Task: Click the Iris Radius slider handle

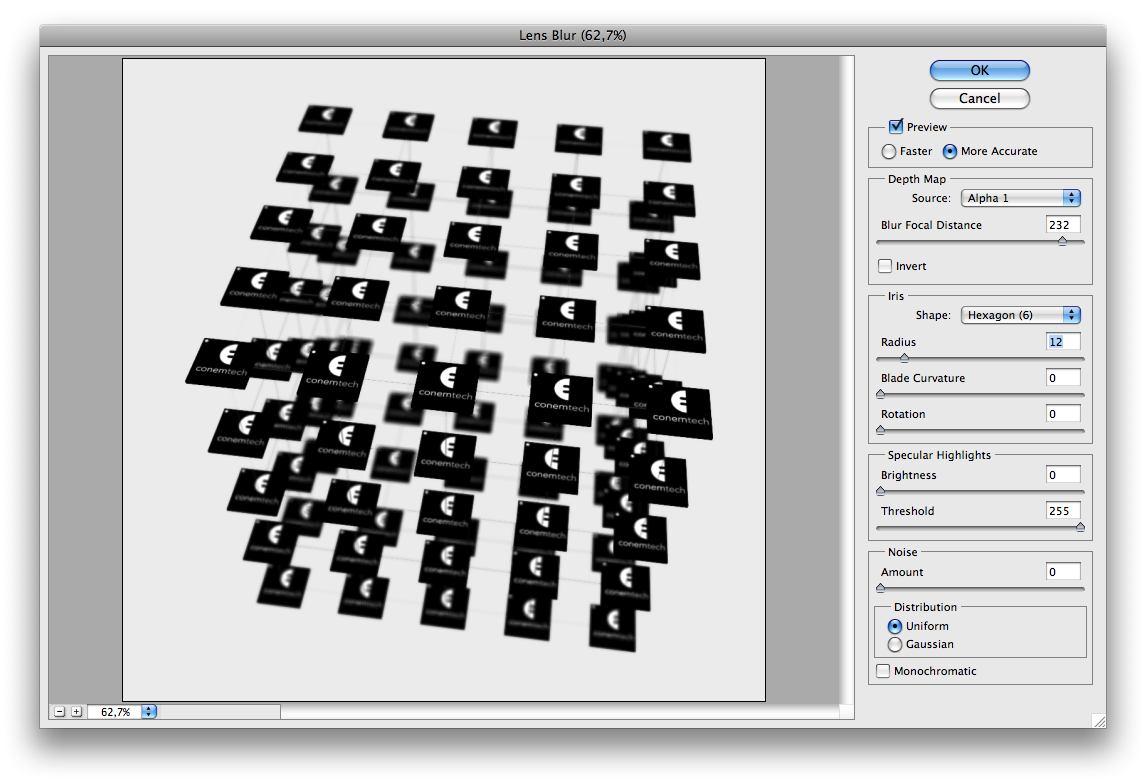Action: pos(904,357)
